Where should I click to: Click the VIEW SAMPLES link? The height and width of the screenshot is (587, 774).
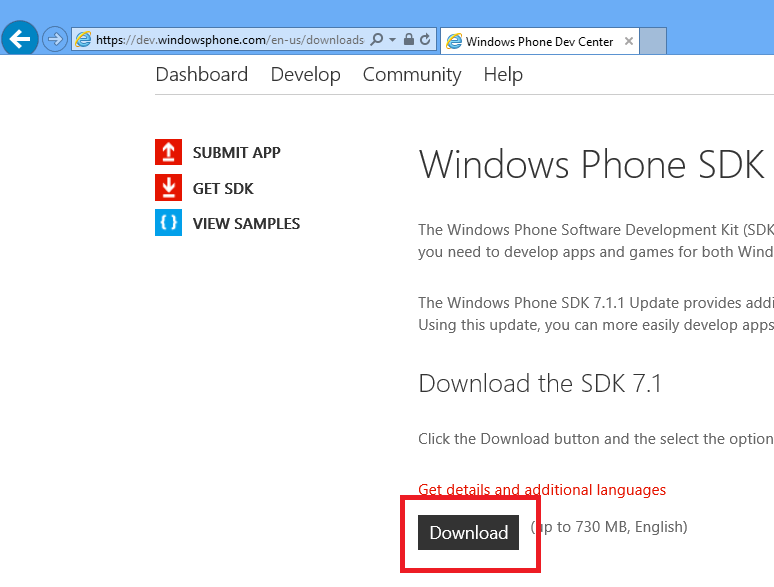[246, 224]
